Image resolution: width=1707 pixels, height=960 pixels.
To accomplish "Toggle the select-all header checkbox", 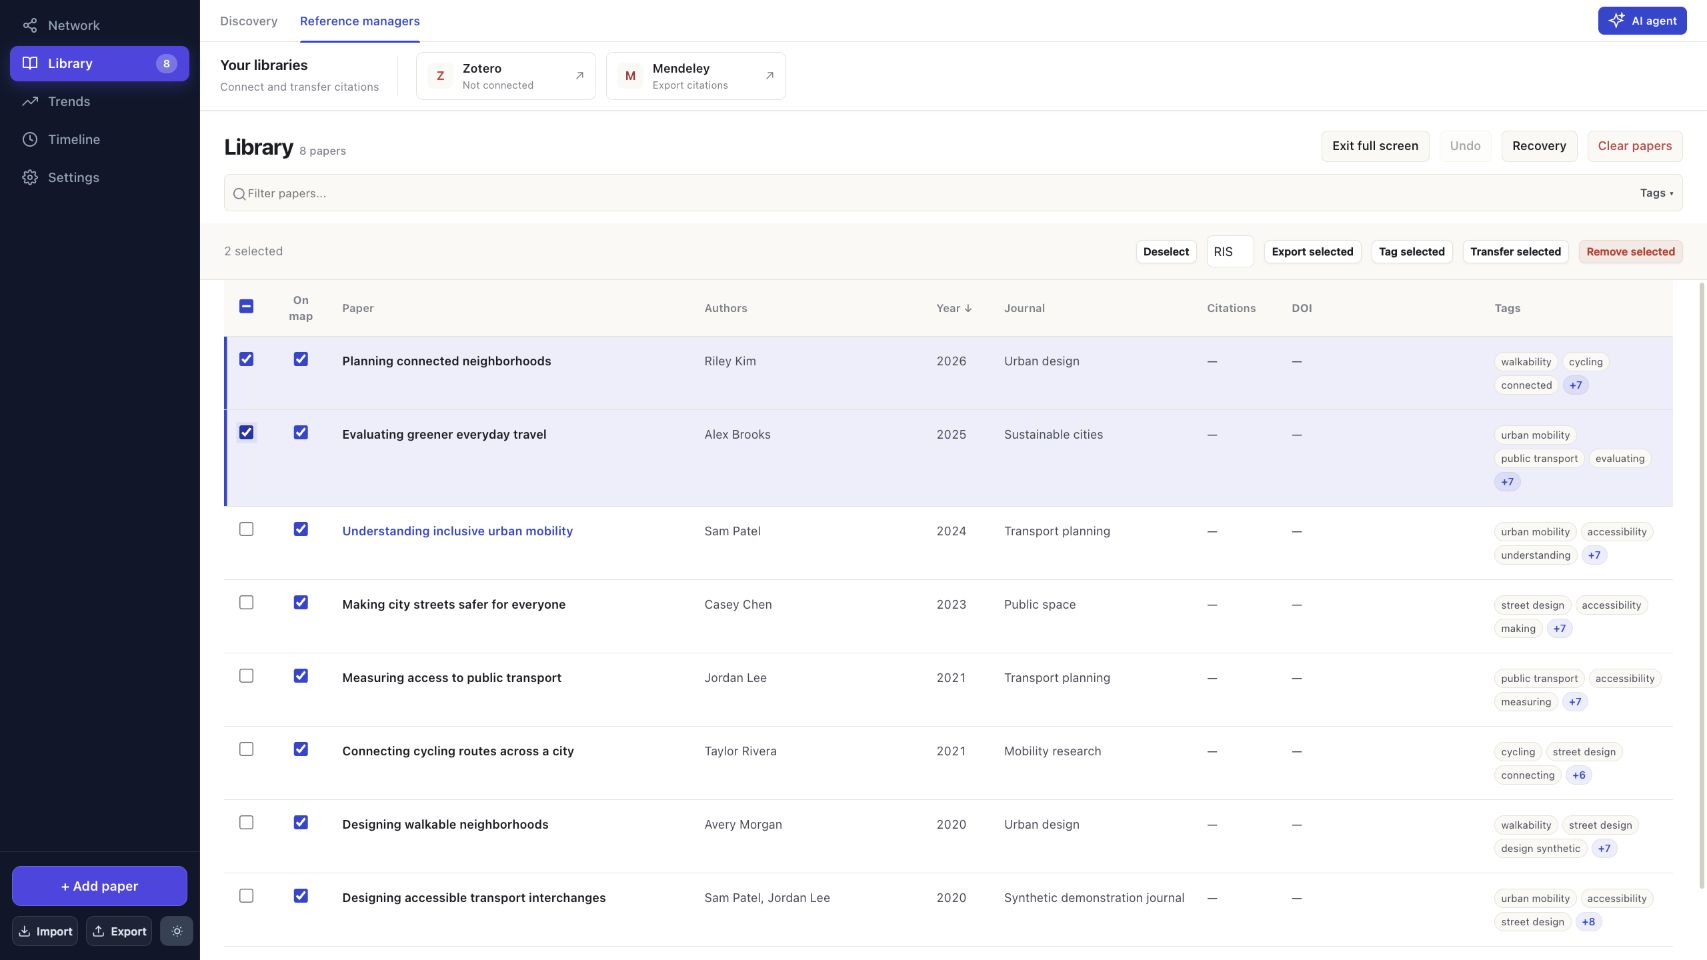I will [x=246, y=306].
